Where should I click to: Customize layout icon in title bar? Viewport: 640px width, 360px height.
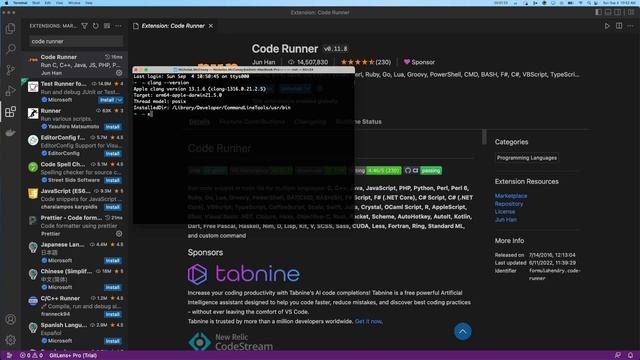(x=631, y=12)
